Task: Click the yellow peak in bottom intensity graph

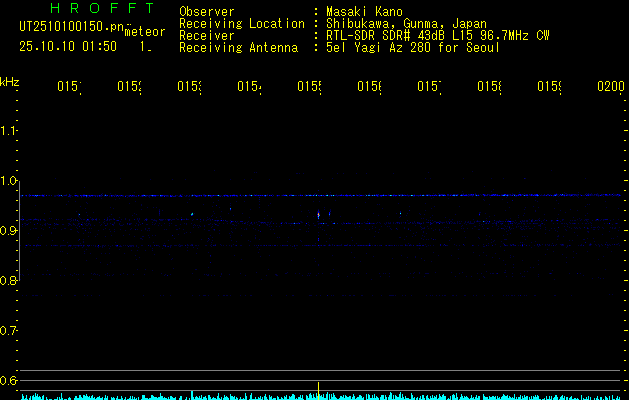Action: tap(319, 389)
